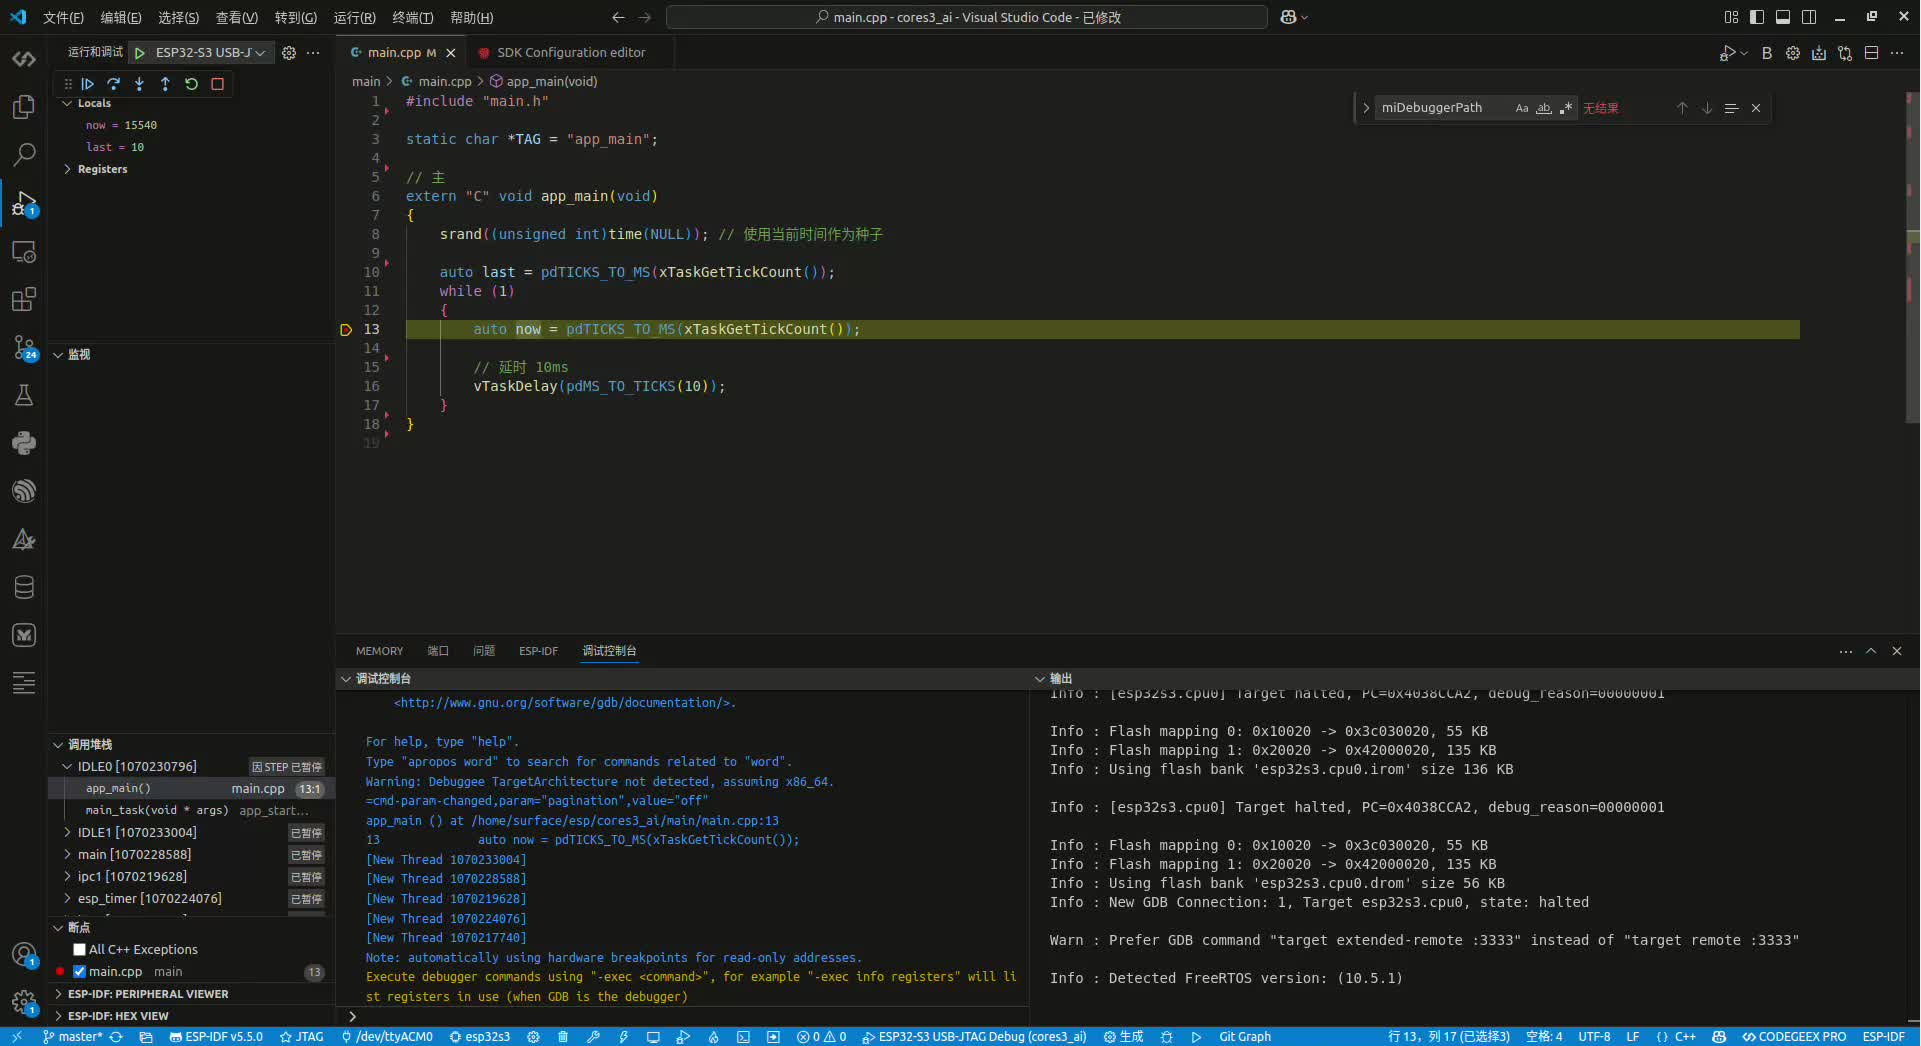Image resolution: width=1921 pixels, height=1046 pixels.
Task: Restart the debug session
Action: (x=191, y=84)
